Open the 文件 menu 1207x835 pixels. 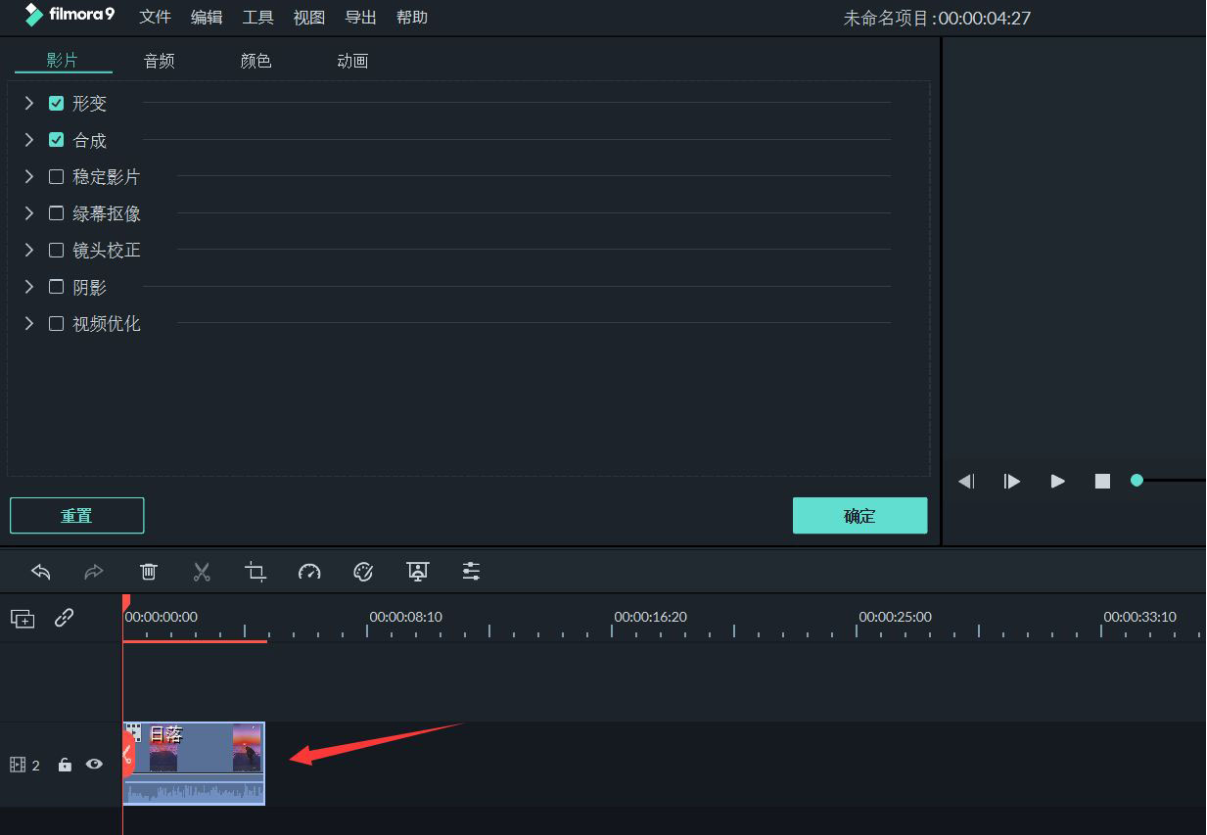point(155,17)
